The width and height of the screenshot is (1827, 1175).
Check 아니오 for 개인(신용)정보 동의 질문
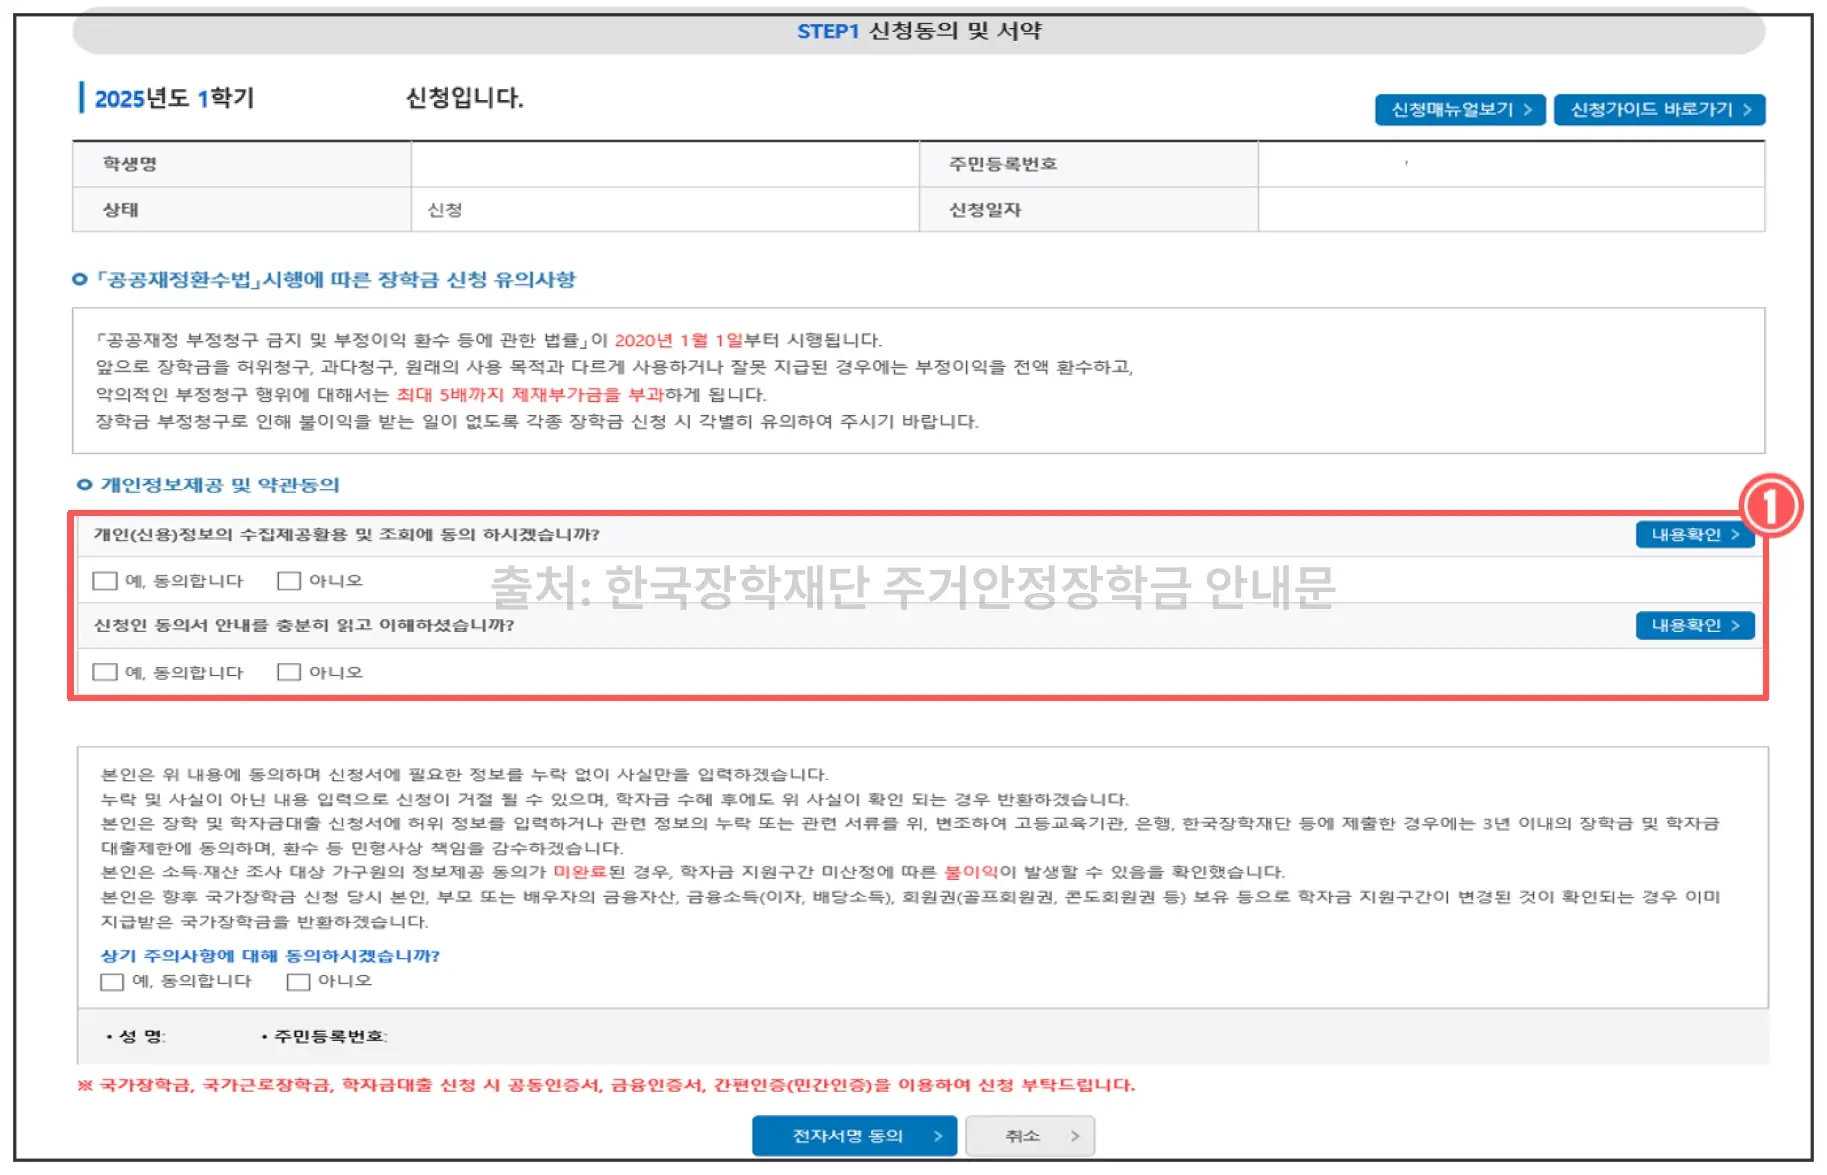288,580
